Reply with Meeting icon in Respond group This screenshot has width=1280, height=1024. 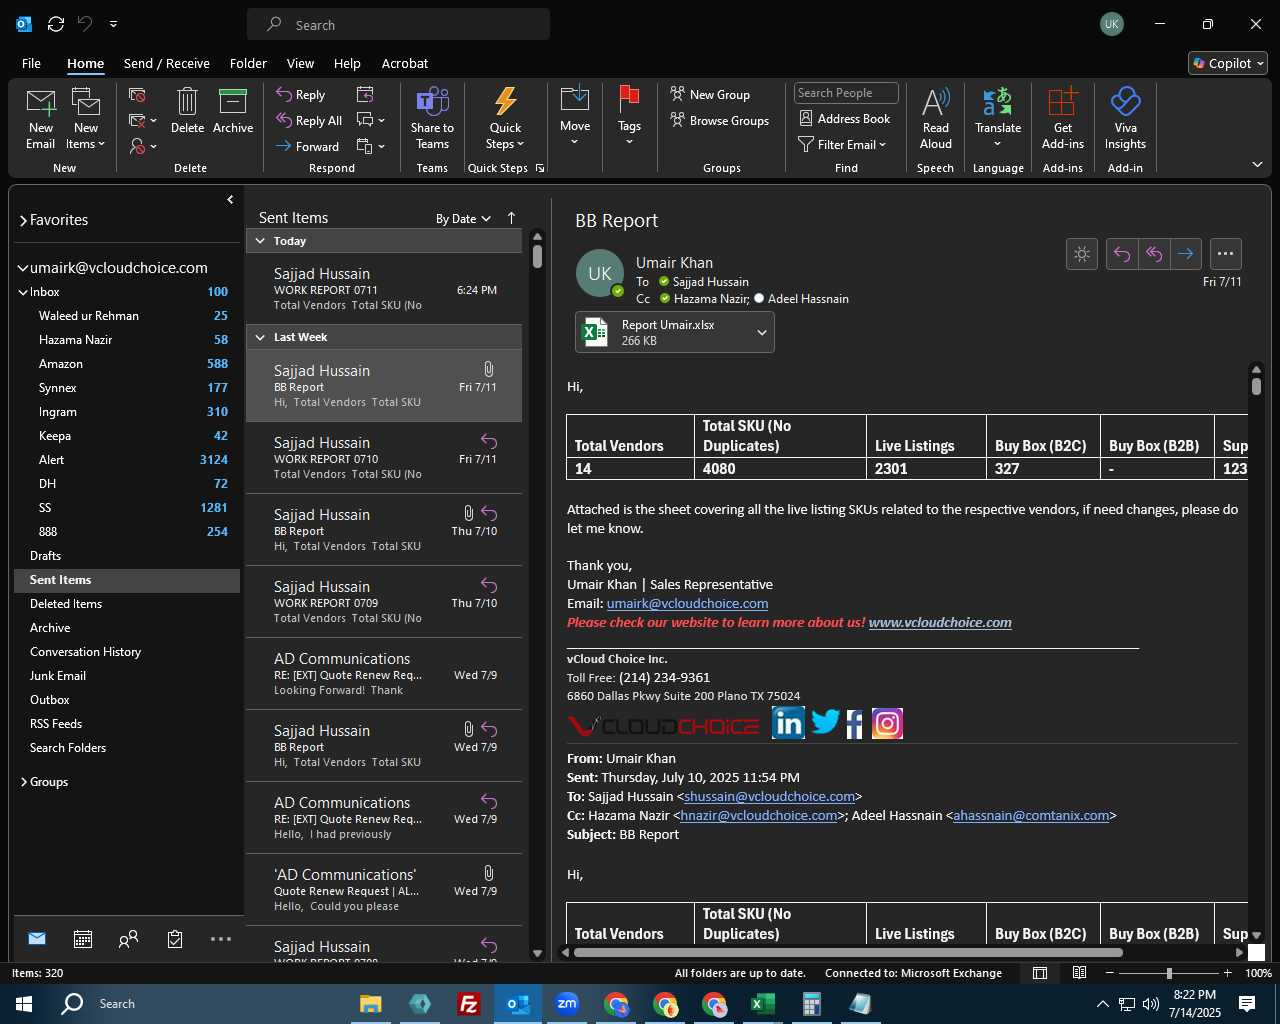(x=365, y=94)
